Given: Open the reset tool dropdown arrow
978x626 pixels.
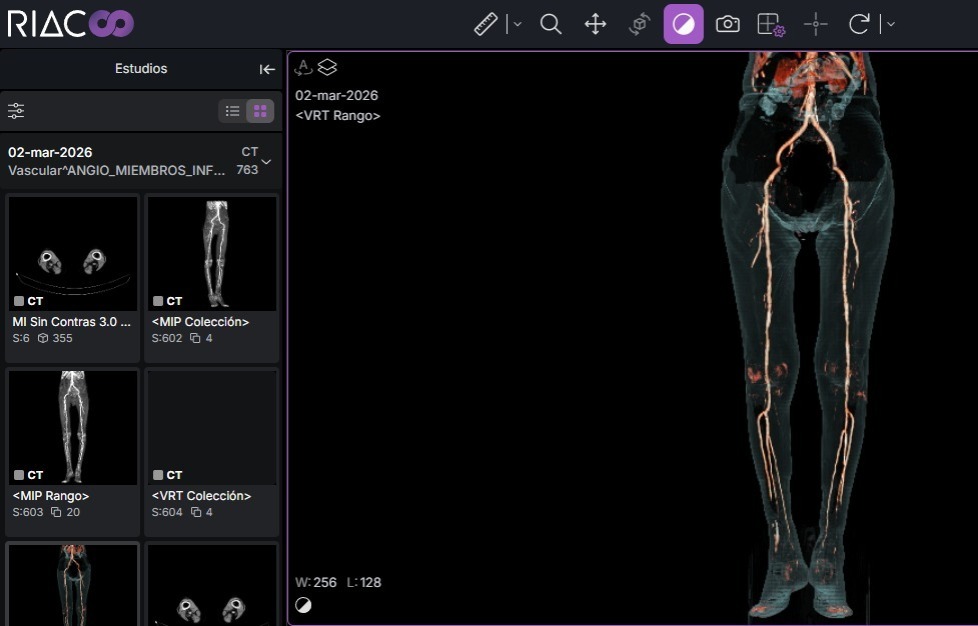Looking at the screenshot, I should pos(890,24).
